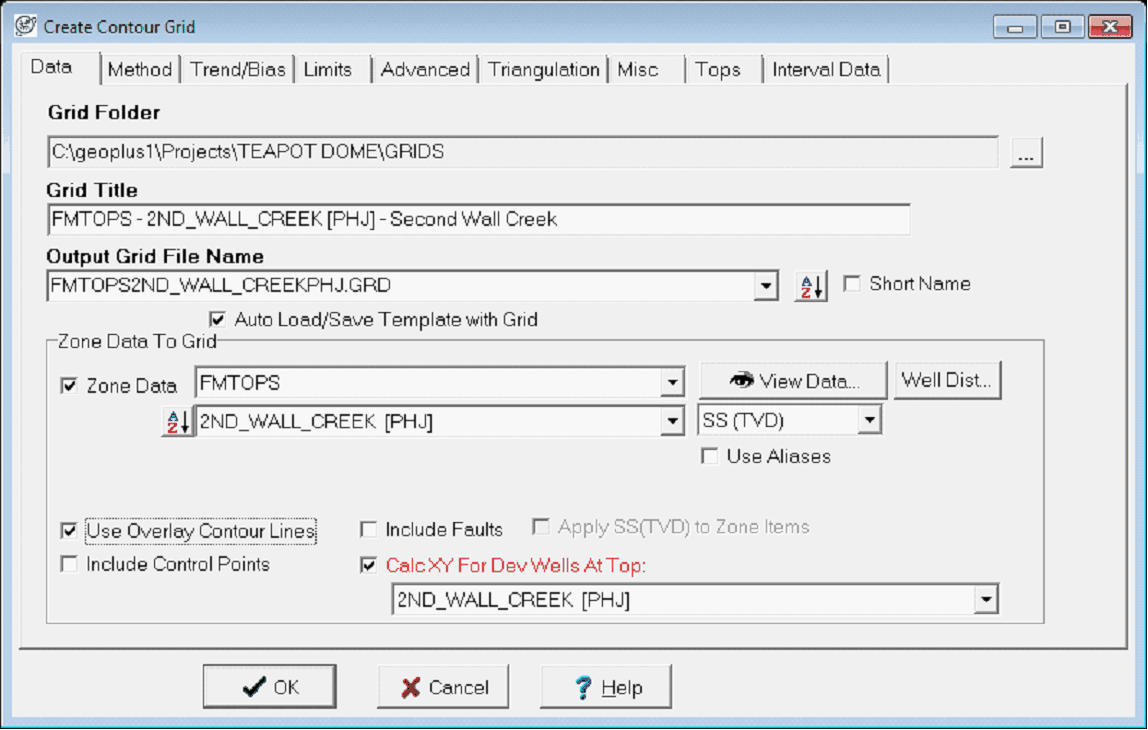
Task: Click the browse ellipsis button for Grid Folder
Action: pyautogui.click(x=1026, y=154)
